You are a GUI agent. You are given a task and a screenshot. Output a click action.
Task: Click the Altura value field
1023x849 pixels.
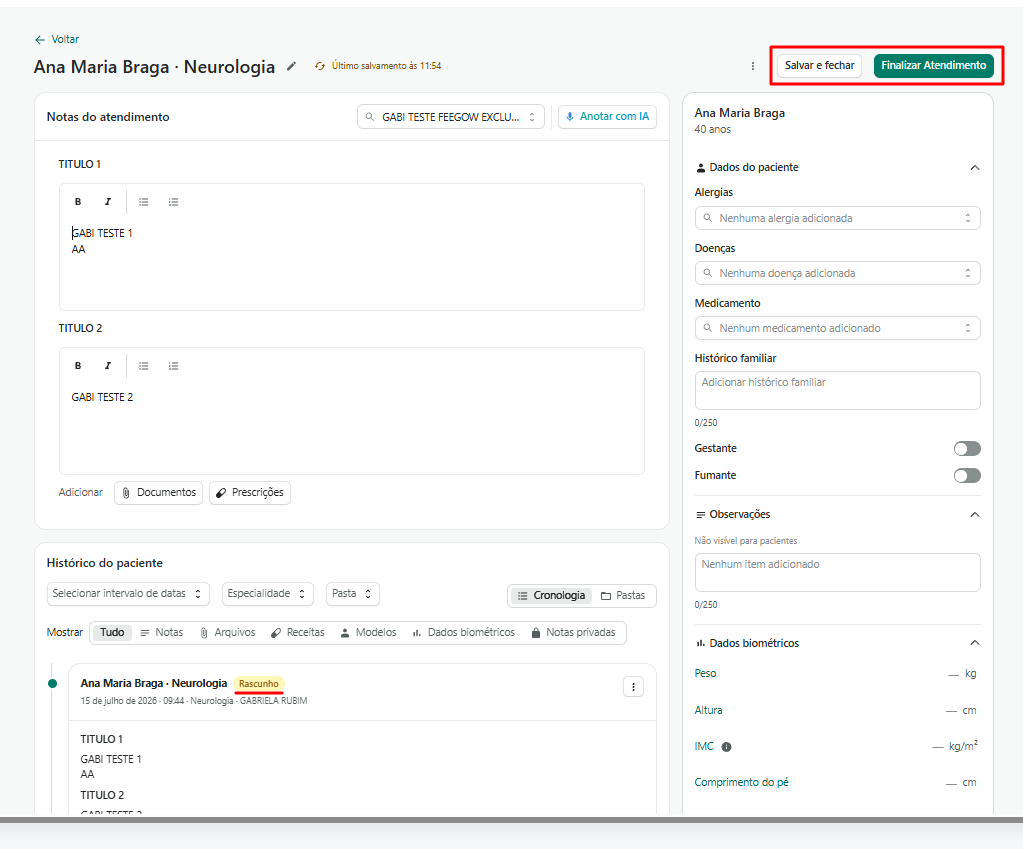click(x=962, y=710)
